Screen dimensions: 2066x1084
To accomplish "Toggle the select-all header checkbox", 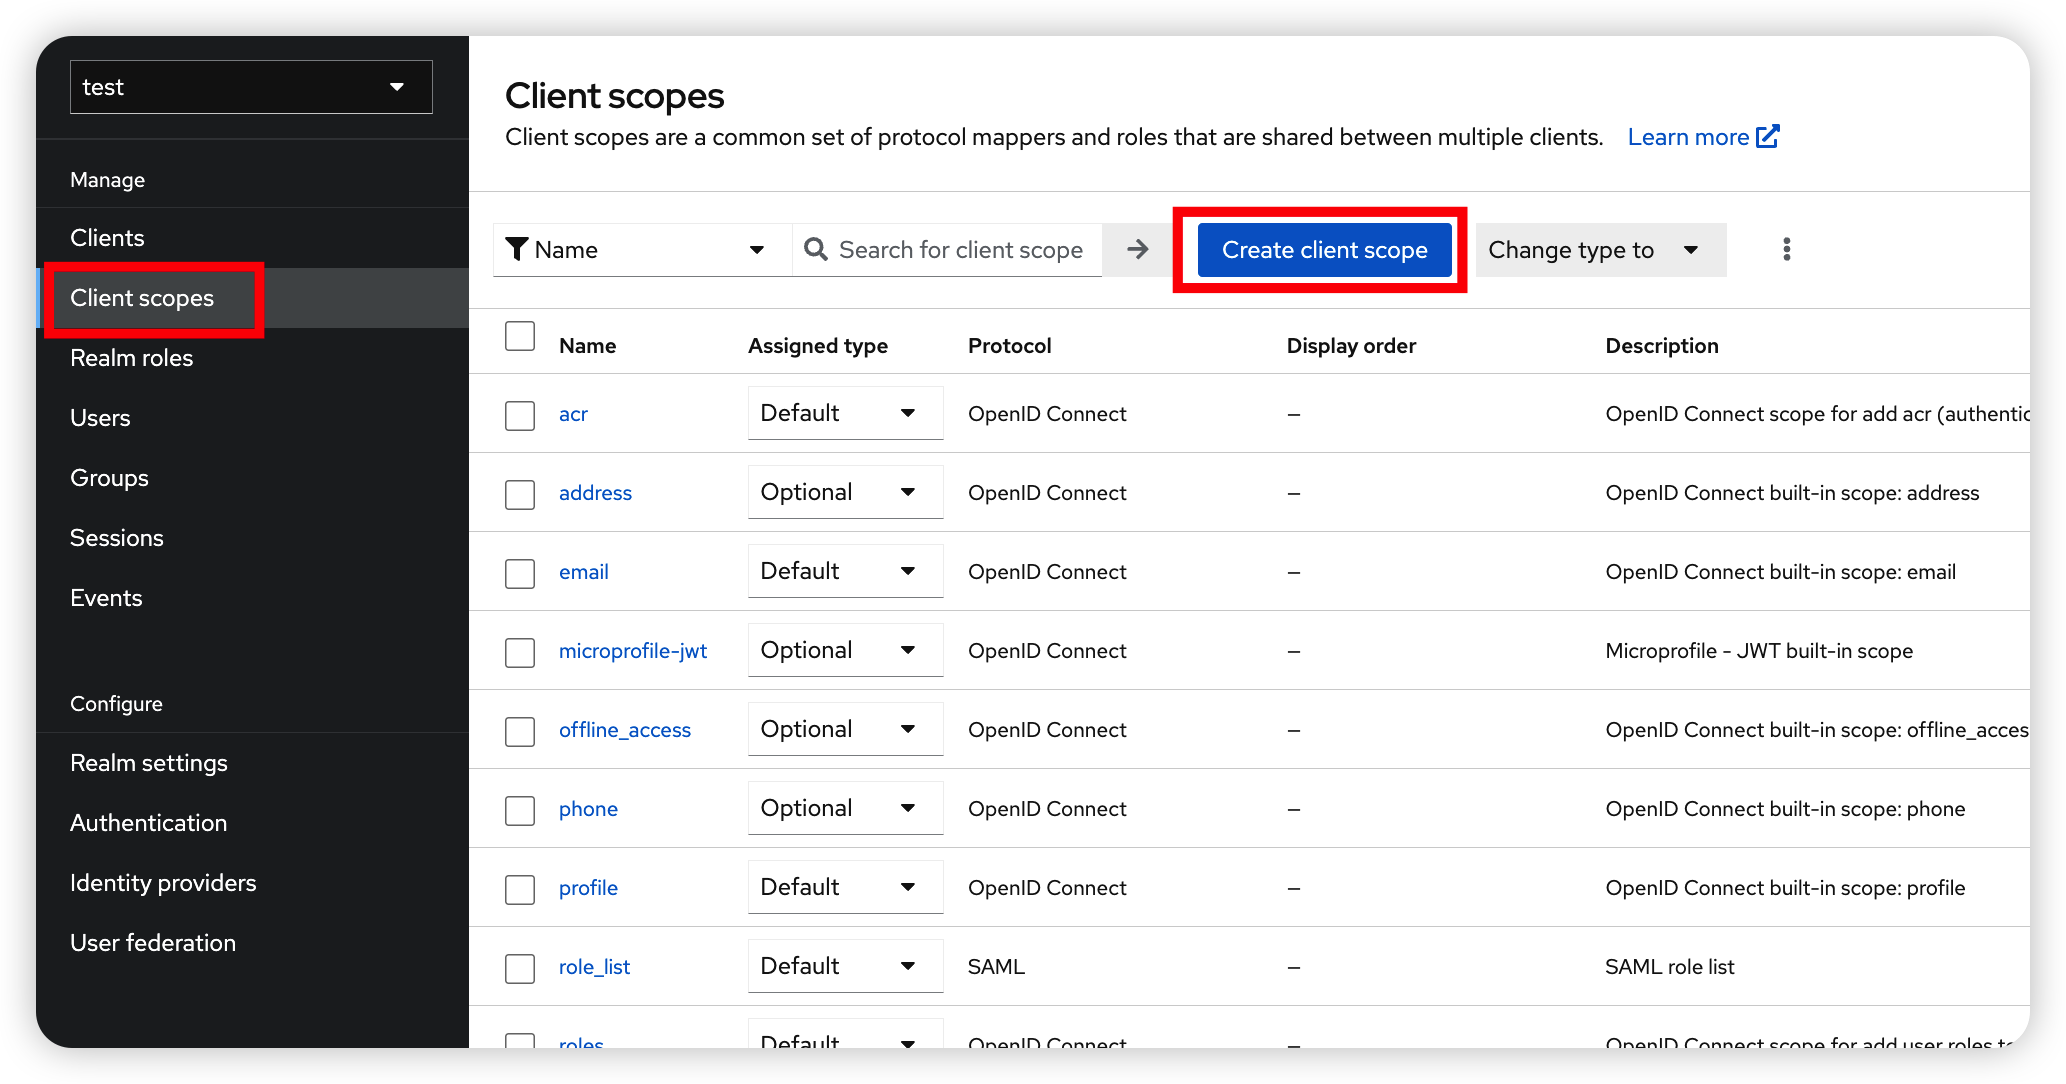I will point(520,336).
